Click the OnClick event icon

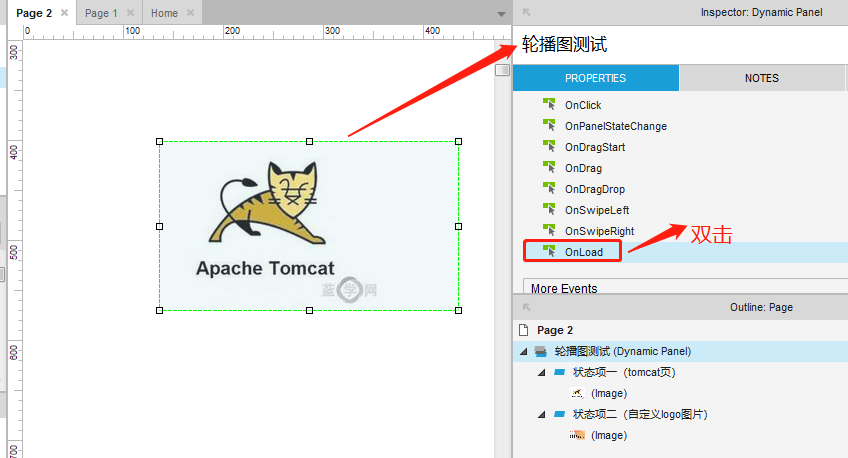549,104
